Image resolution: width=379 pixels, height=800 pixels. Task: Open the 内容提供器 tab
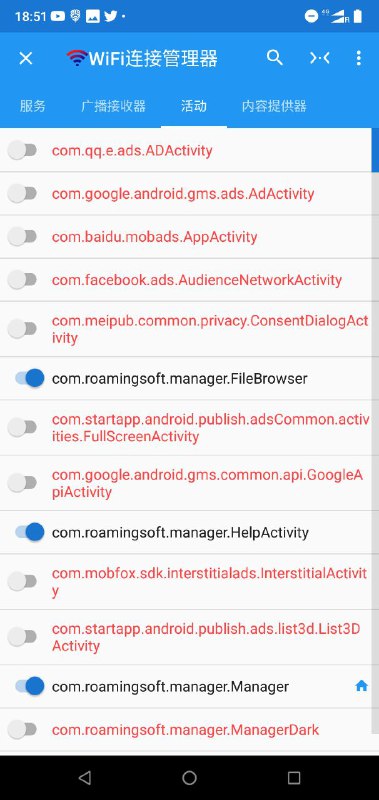point(274,106)
